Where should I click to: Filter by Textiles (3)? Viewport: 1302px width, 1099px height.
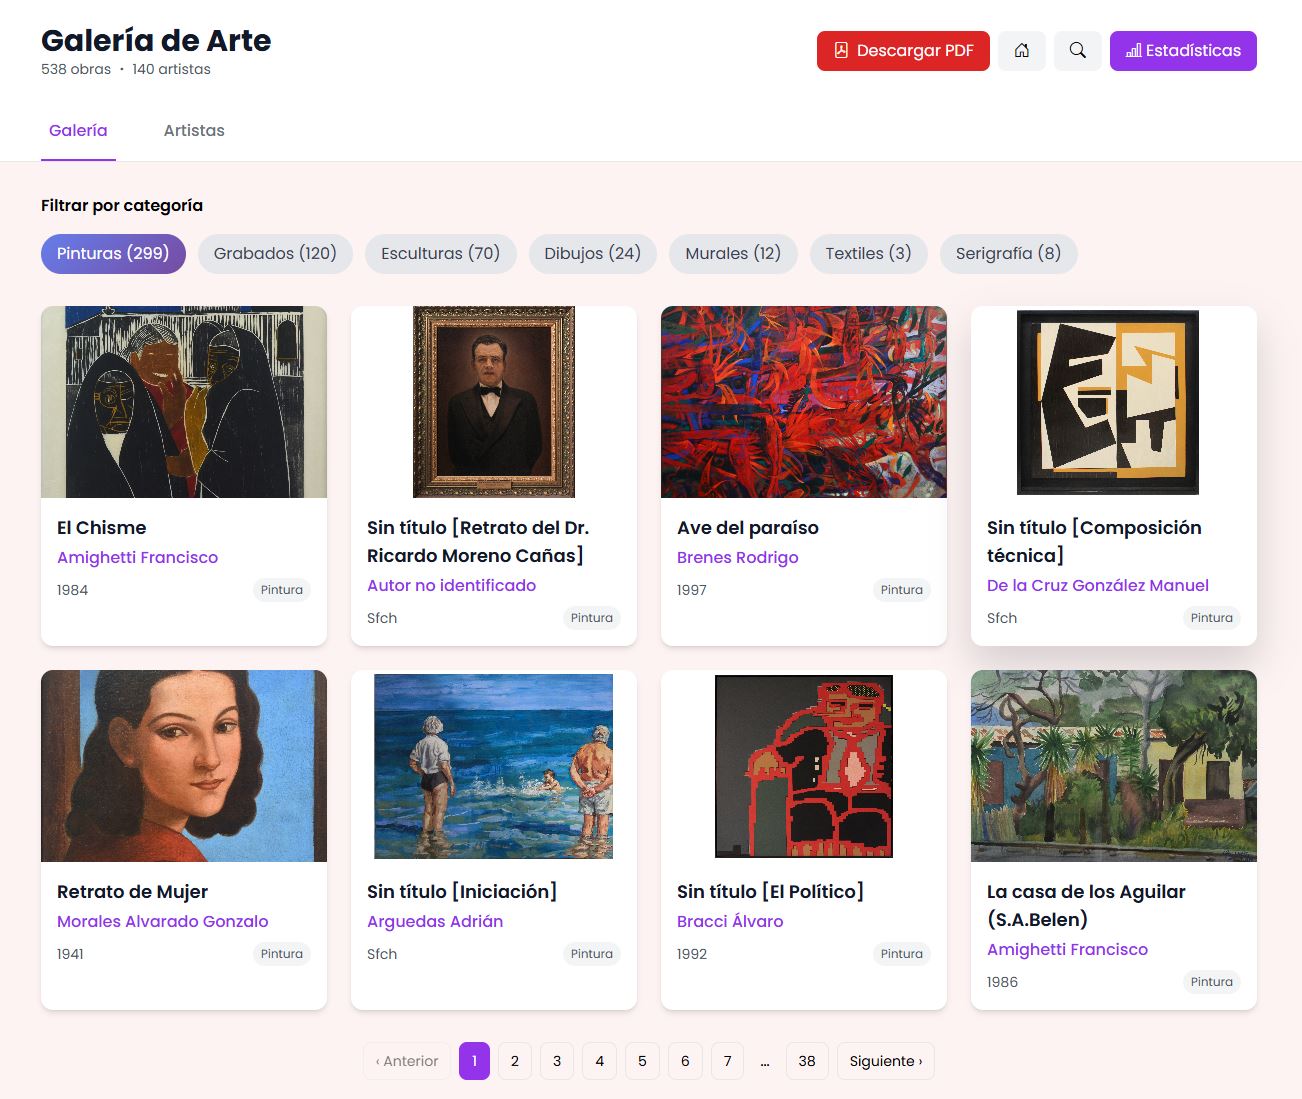point(868,254)
